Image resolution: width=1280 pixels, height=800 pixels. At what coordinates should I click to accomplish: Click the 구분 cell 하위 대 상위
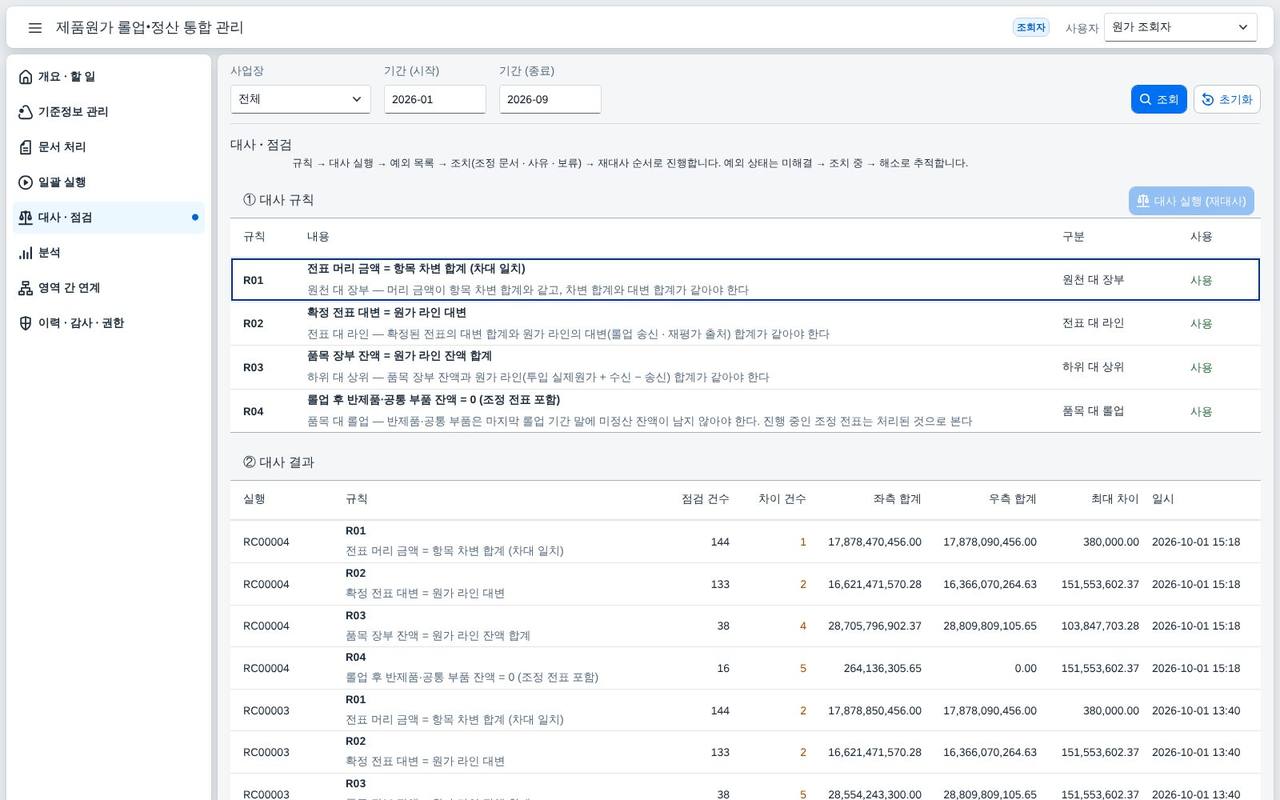point(1093,367)
